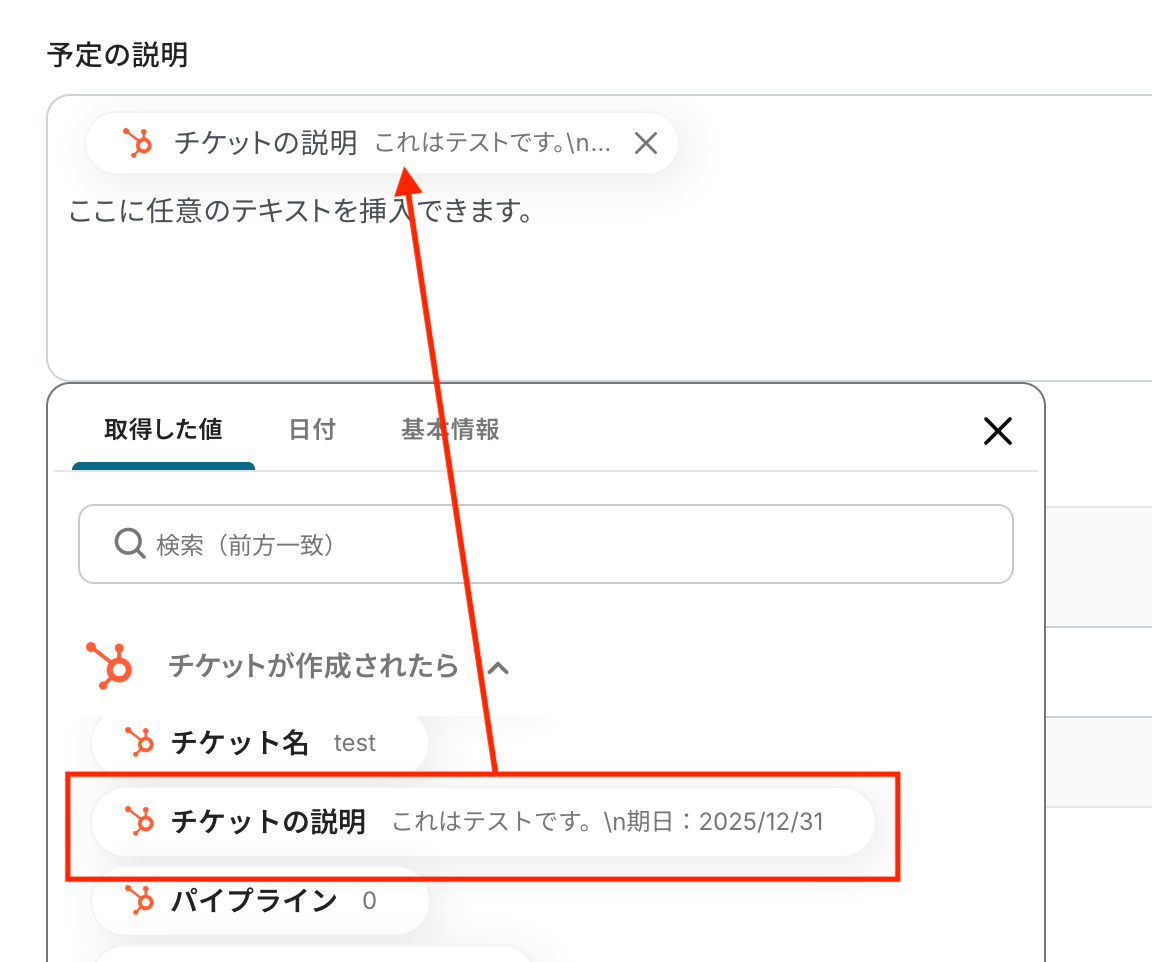1152x962 pixels.
Task: Insert the チケット名 test value
Action: coord(259,742)
